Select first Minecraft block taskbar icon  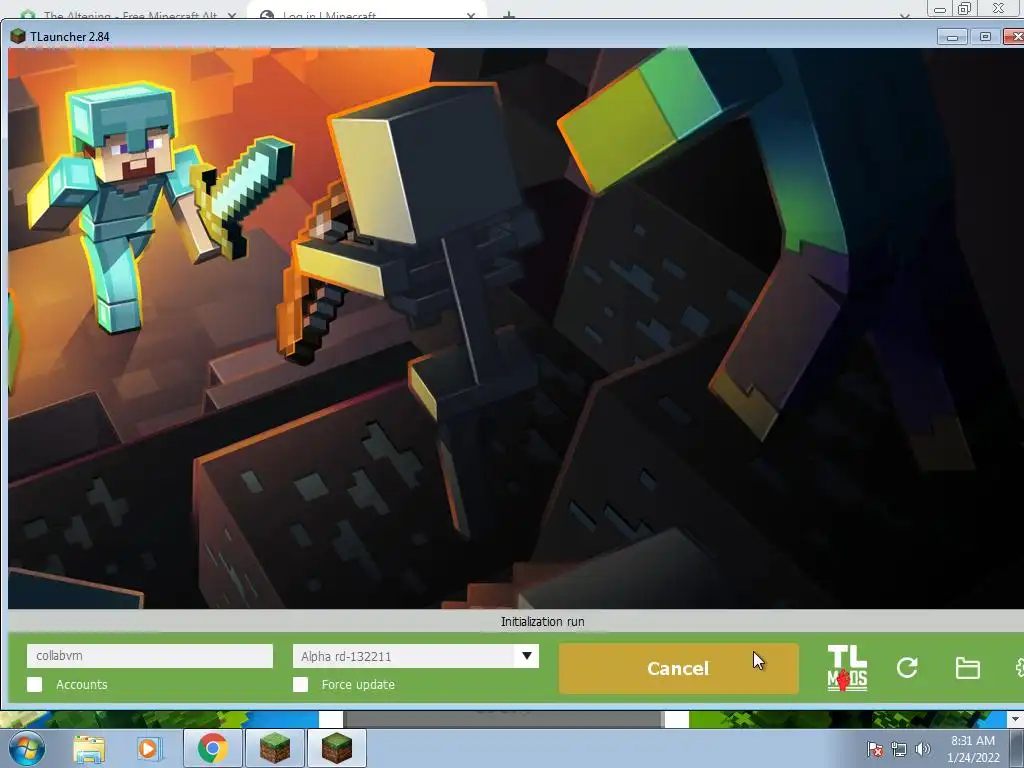pos(274,748)
